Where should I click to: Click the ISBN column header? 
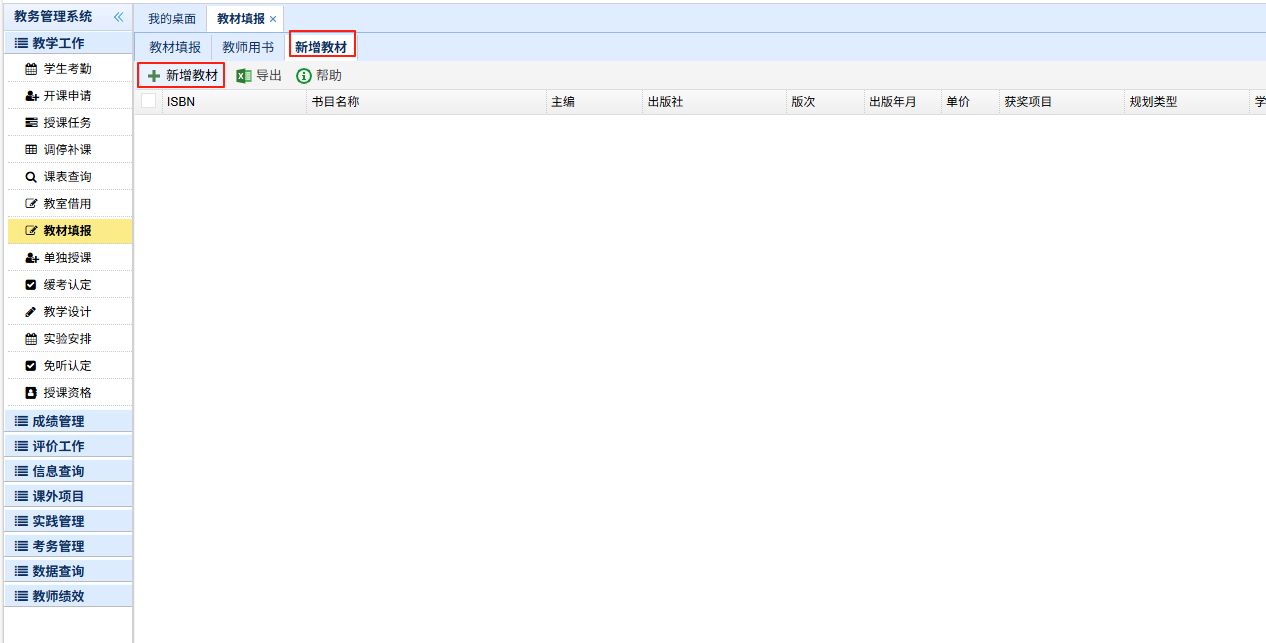(x=181, y=102)
